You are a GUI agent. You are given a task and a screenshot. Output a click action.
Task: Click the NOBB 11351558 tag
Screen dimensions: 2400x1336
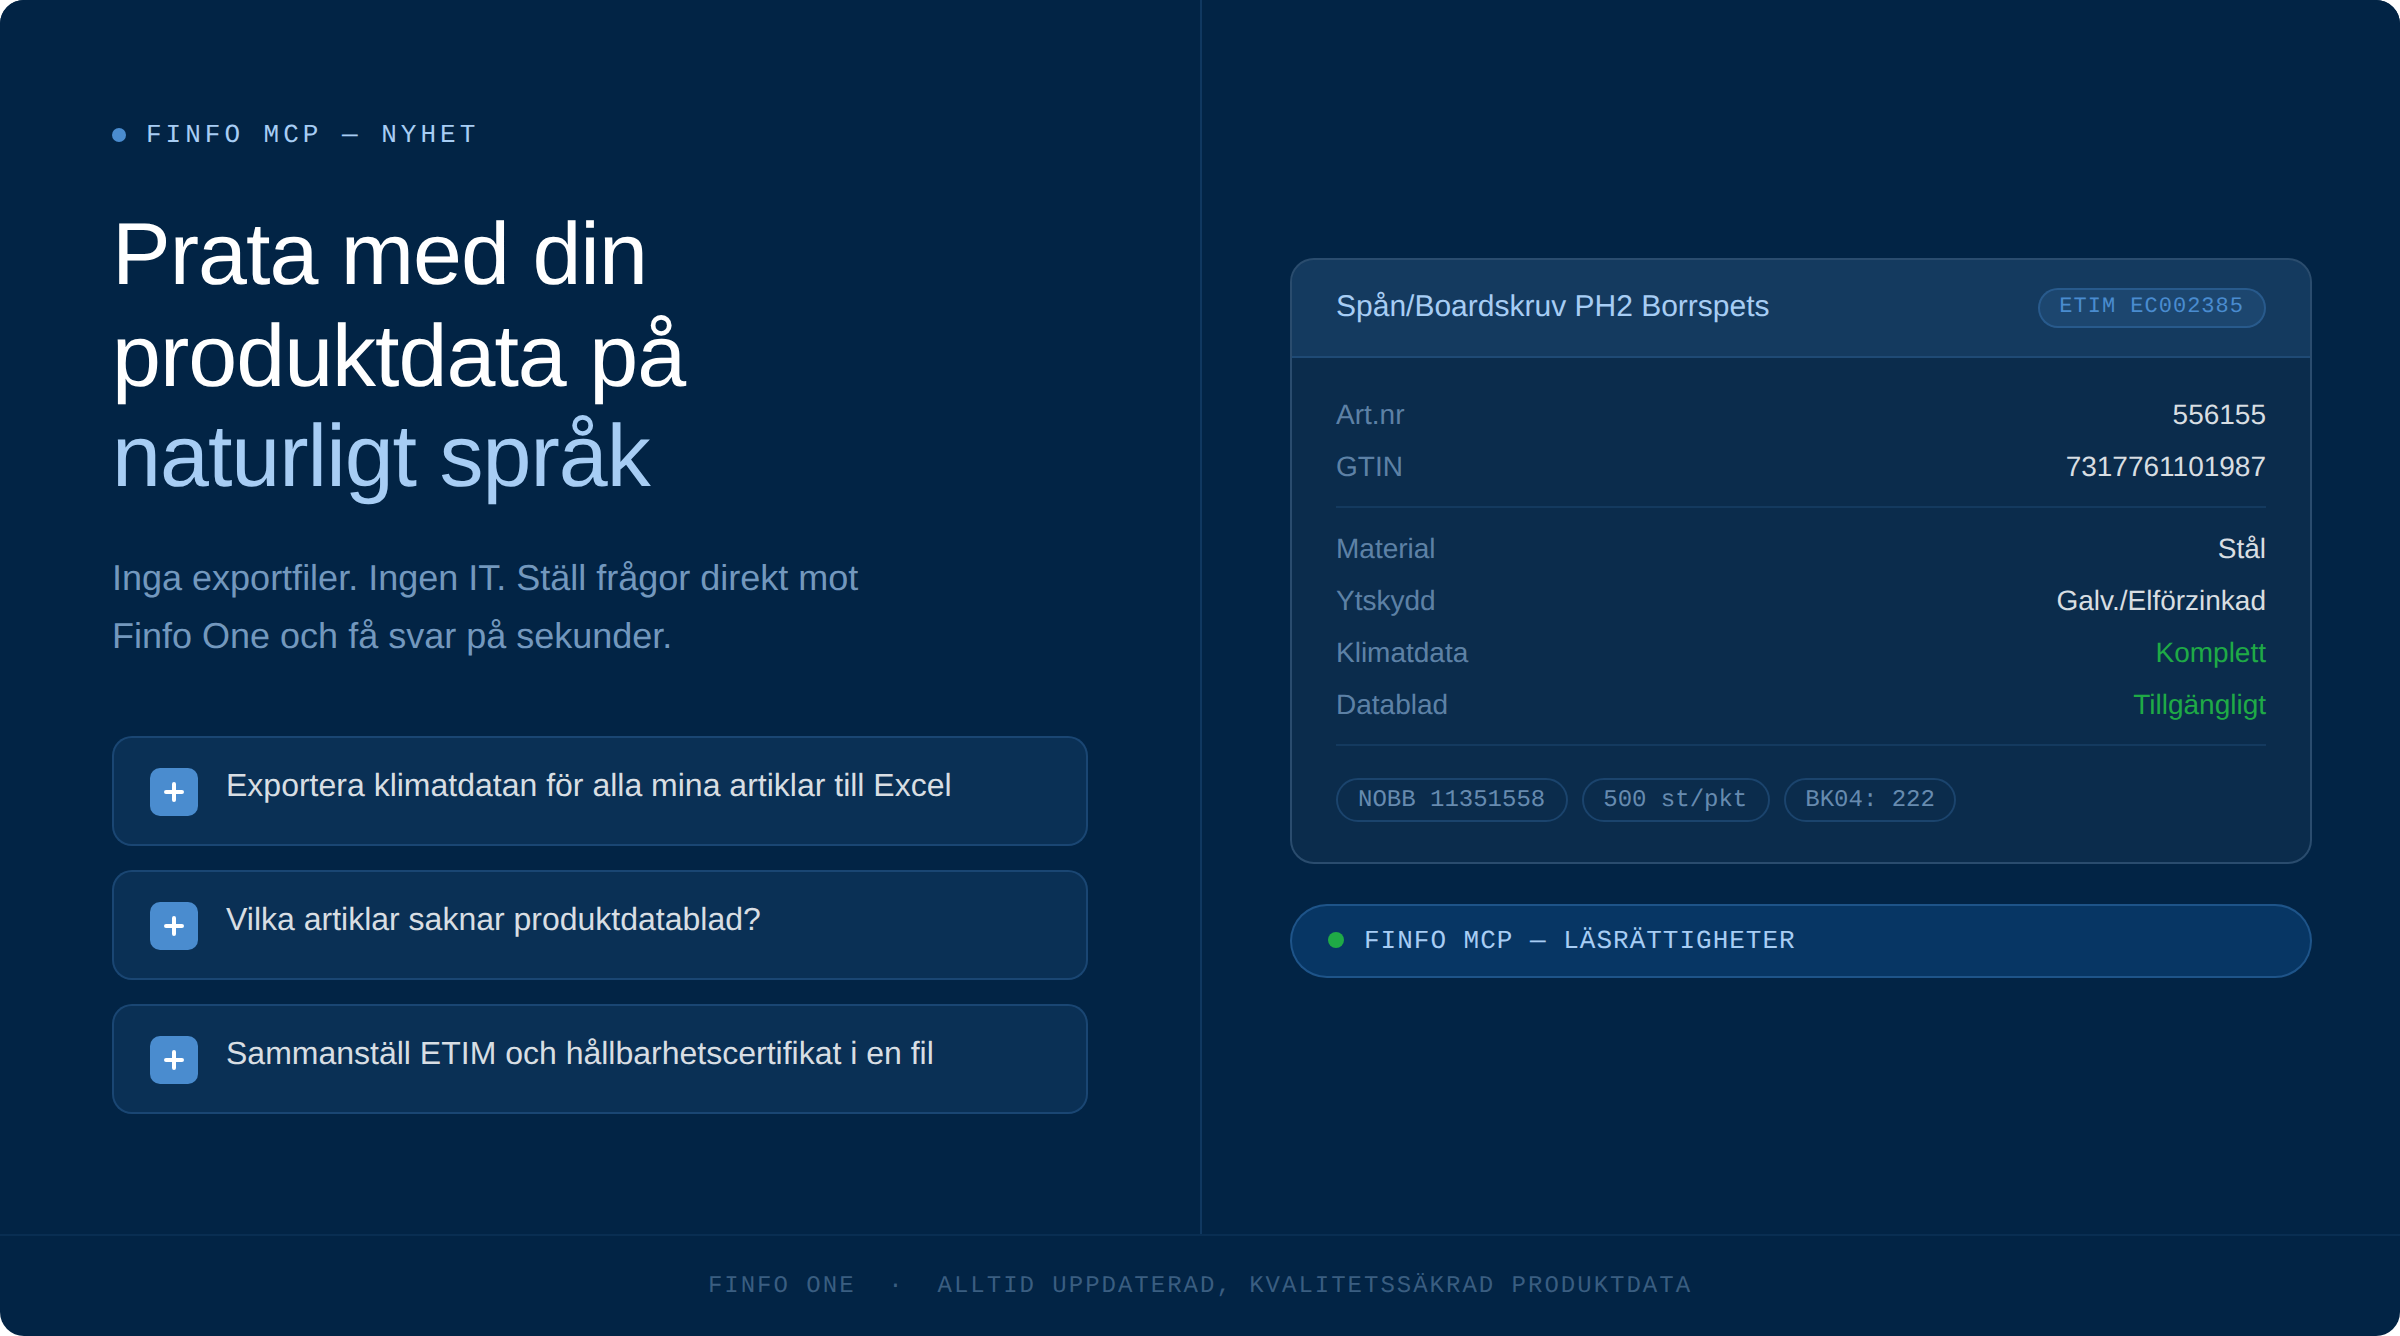tap(1451, 799)
